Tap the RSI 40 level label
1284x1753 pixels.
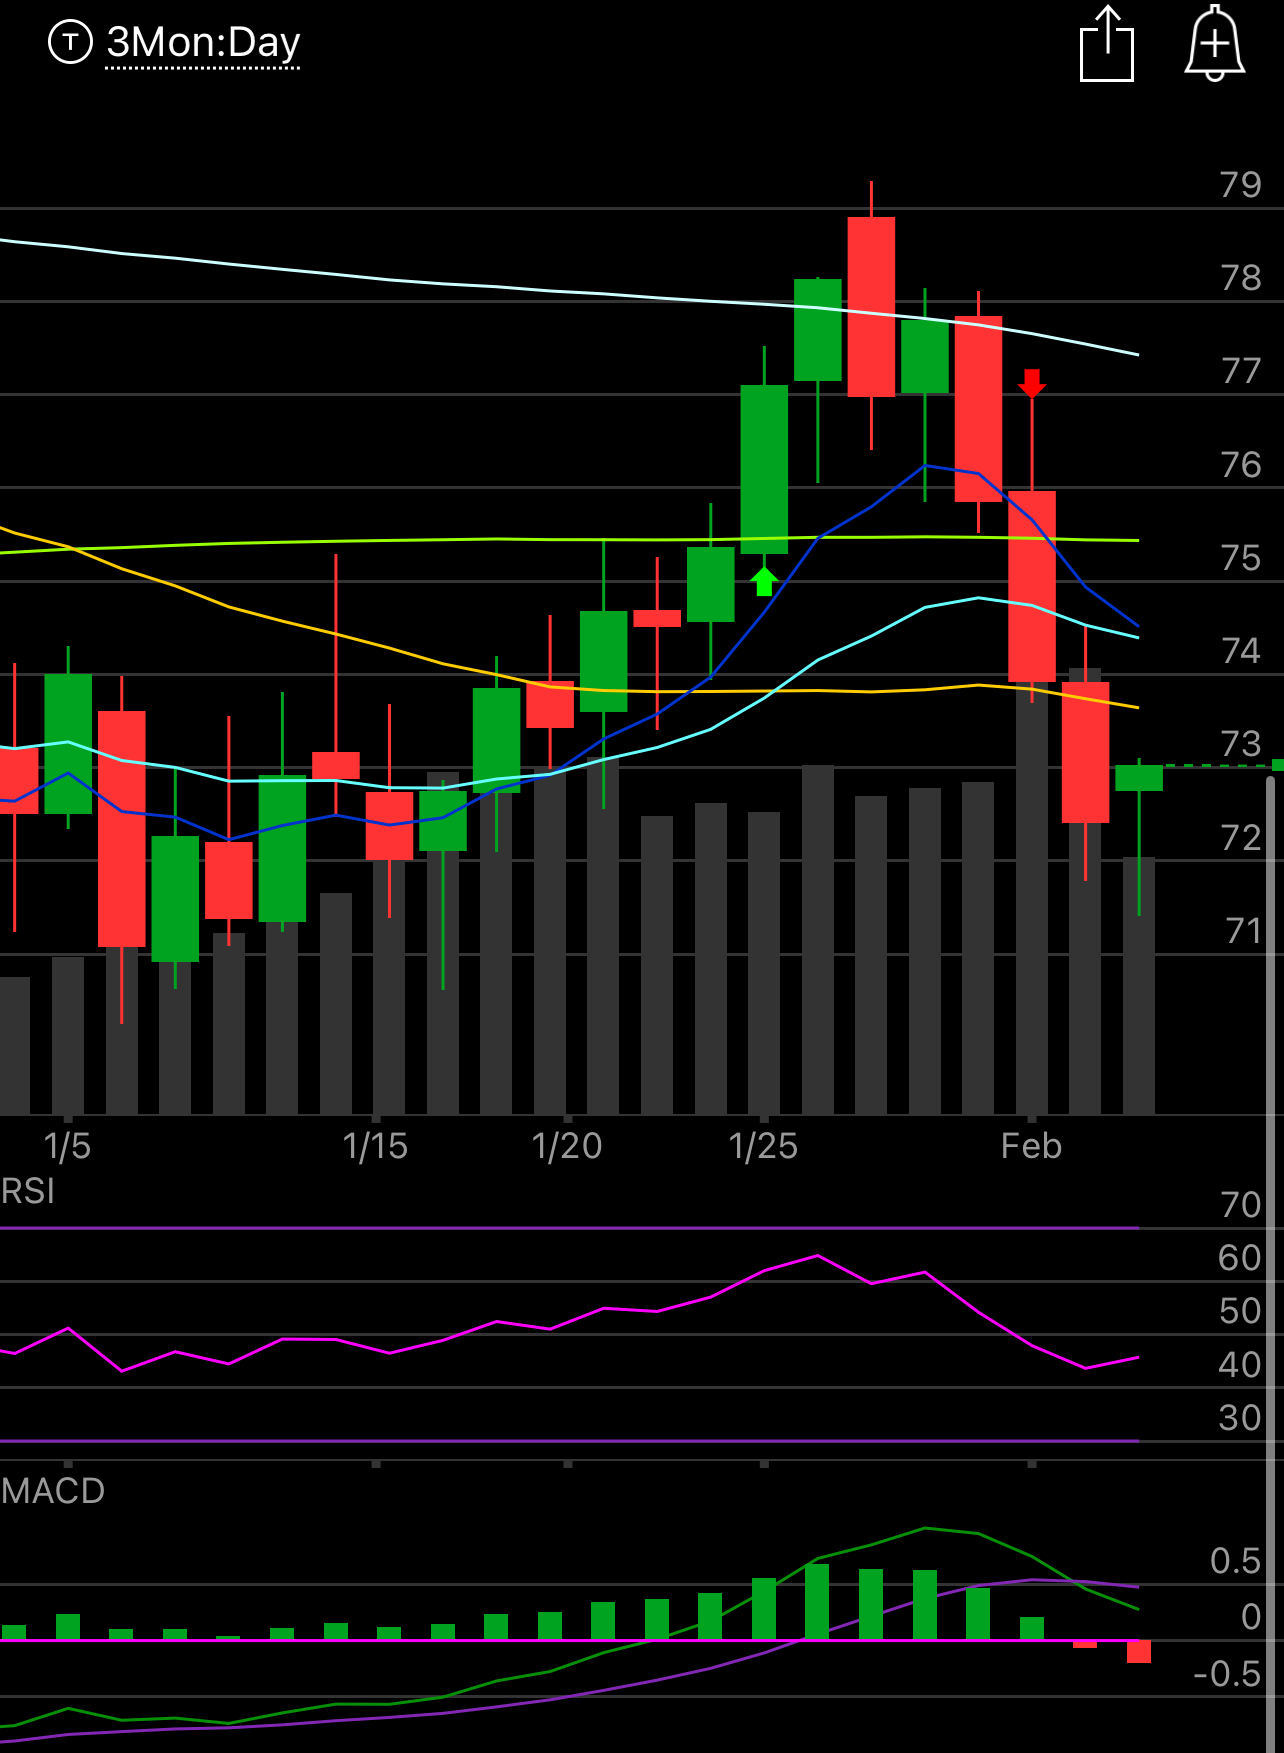click(1240, 1365)
